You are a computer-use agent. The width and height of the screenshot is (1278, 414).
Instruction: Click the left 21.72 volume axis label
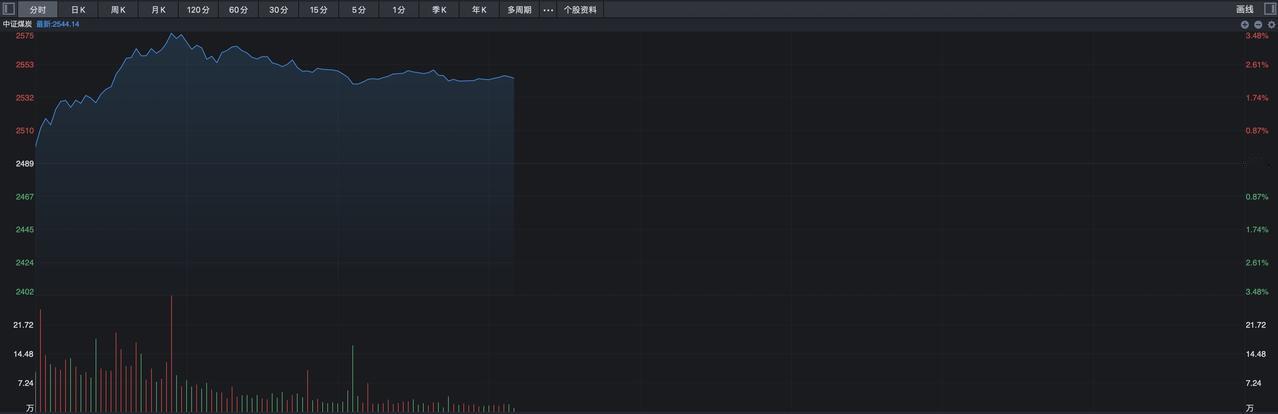click(24, 325)
